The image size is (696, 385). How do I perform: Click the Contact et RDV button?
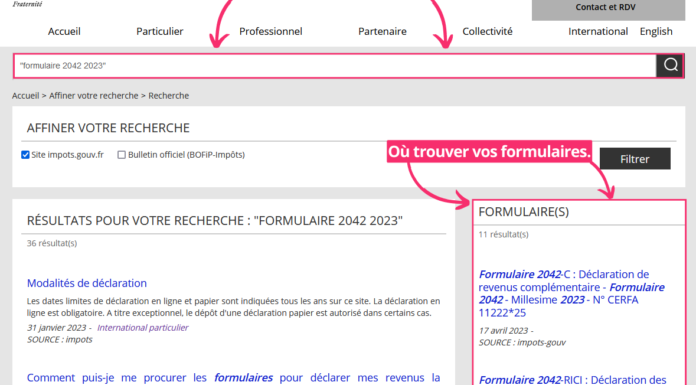point(608,9)
